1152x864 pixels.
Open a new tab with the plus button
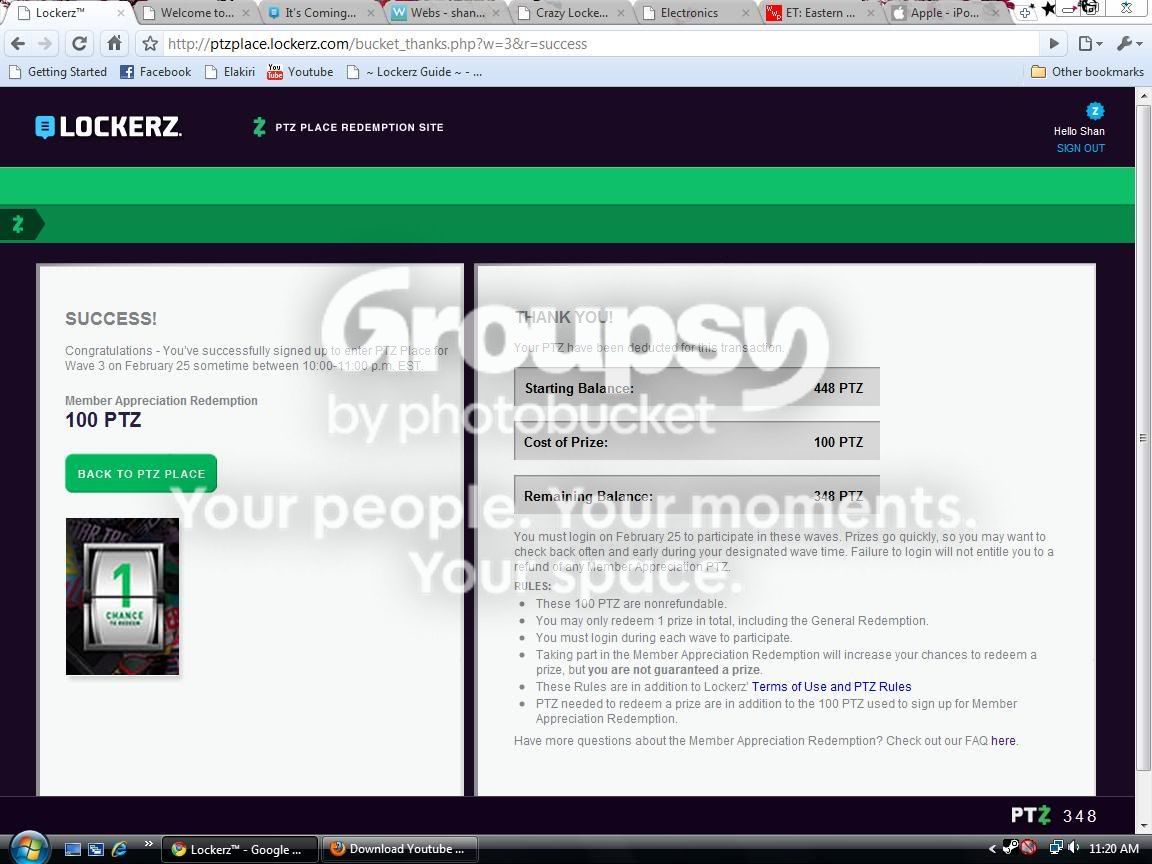tap(1025, 12)
